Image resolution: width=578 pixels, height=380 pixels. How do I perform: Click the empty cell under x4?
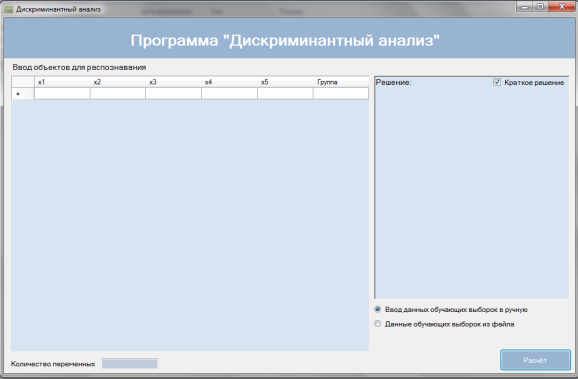click(229, 94)
